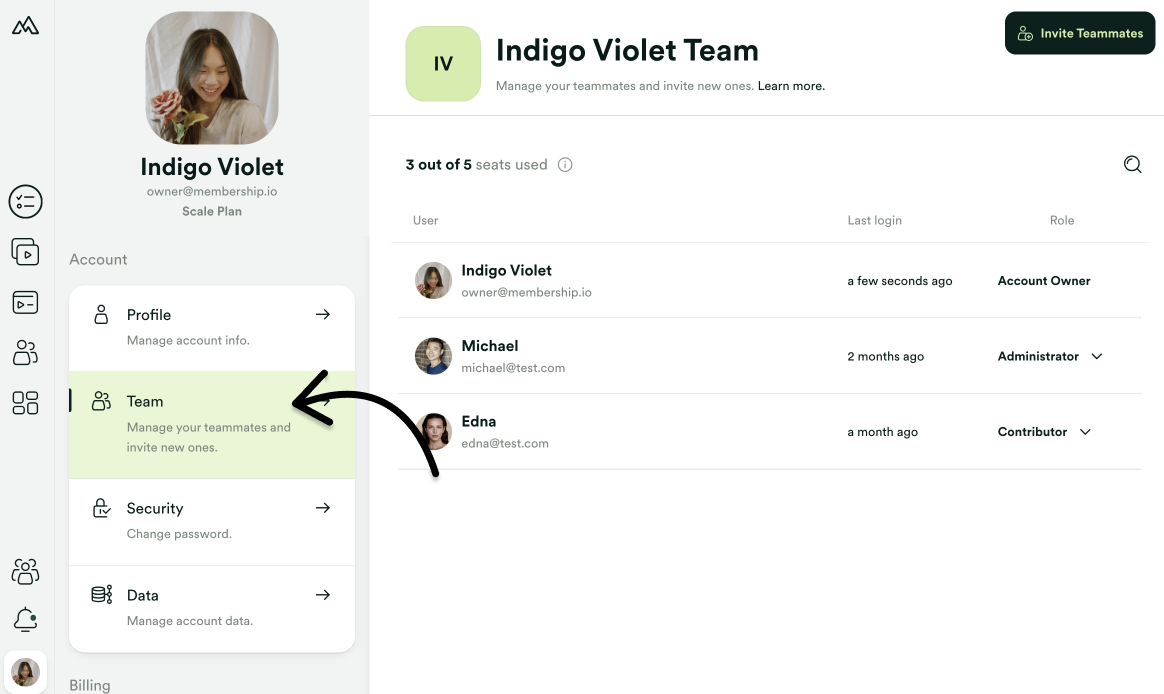Select the stacked video library icon

[x=25, y=251]
